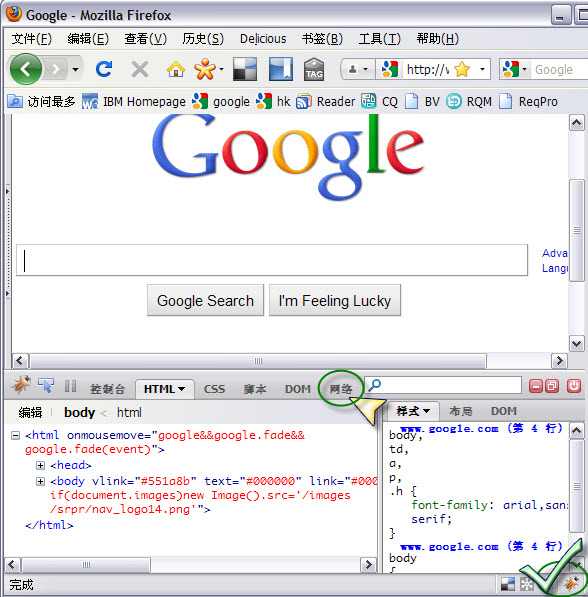Viewport: 588px width, 597px height.
Task: Collapse the html node in tree
Action: tap(15, 435)
